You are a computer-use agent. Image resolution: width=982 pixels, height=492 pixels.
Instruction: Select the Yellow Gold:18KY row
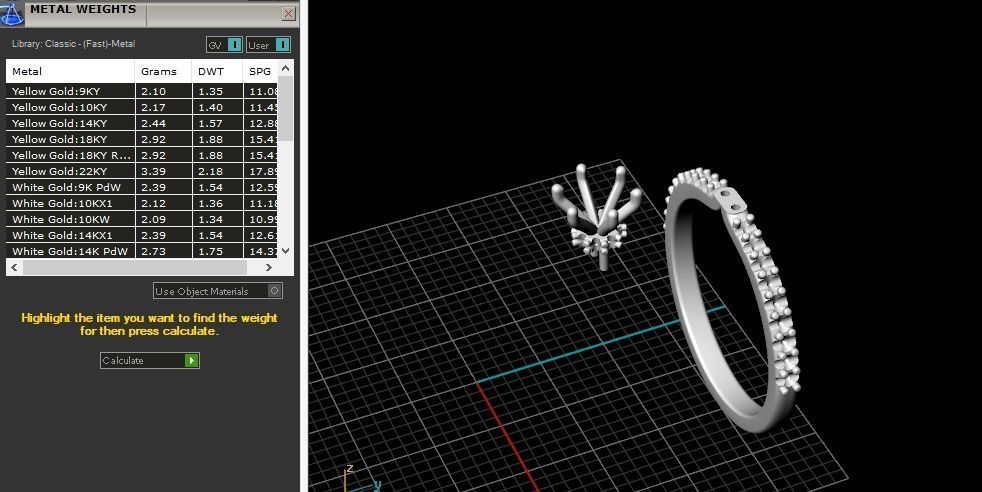coord(142,140)
